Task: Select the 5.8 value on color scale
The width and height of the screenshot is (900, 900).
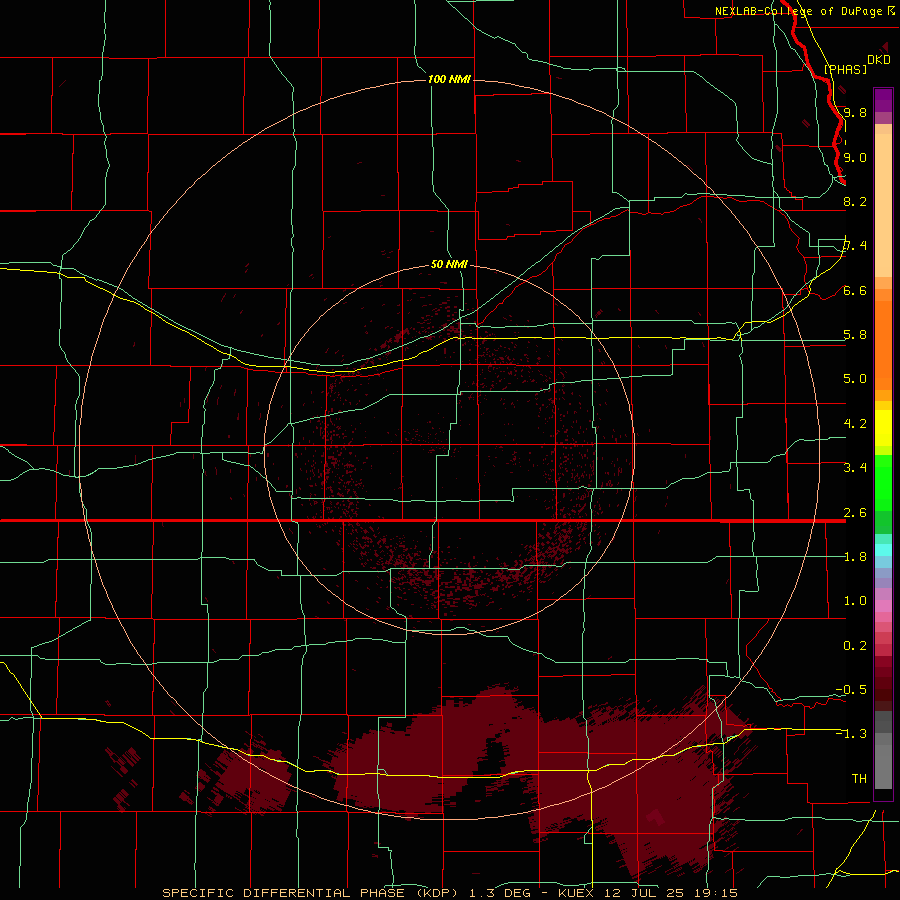Action: 855,335
